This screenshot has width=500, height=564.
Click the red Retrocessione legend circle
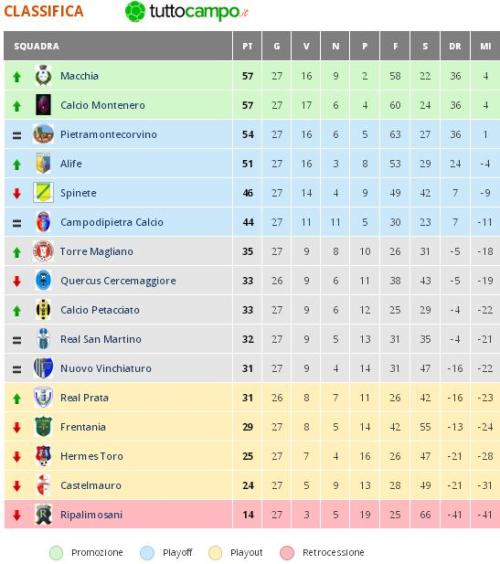[x=287, y=552]
